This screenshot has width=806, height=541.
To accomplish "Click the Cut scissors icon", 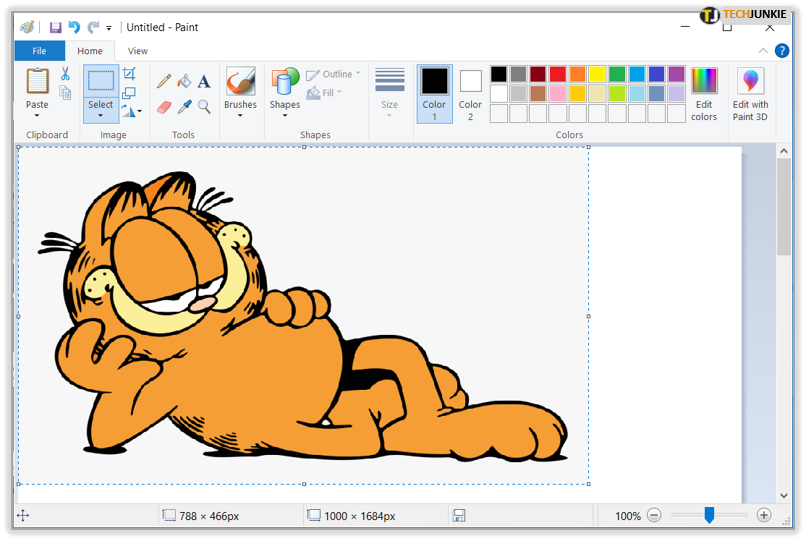I will click(x=65, y=74).
